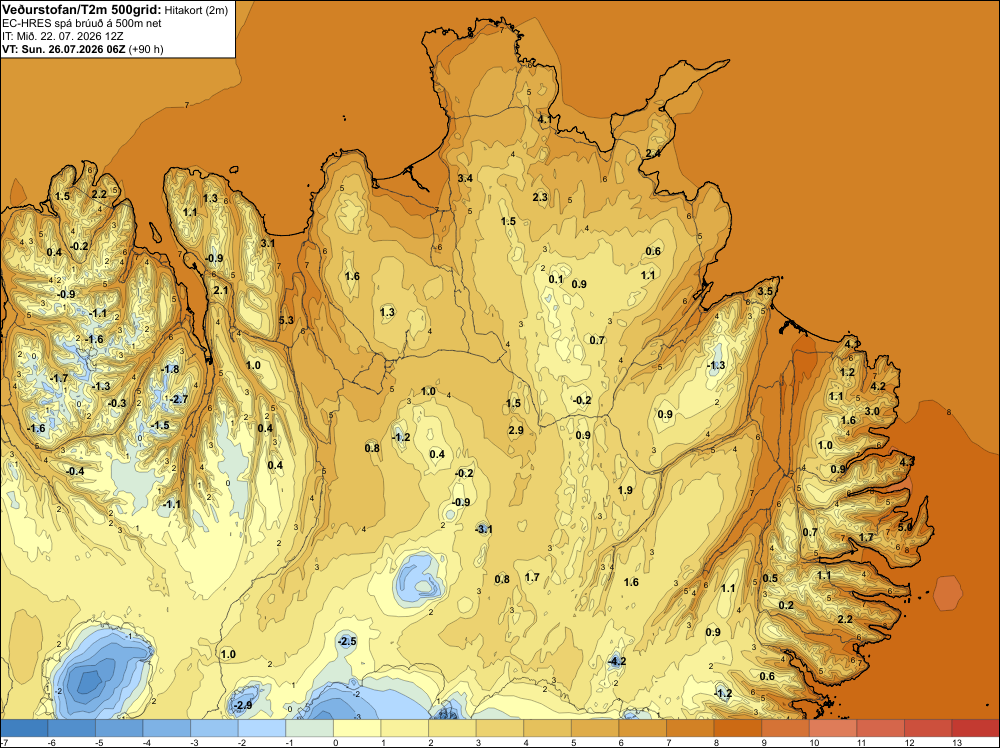Select the 5.3 temperature value label
The image size is (1000, 748).
(x=286, y=320)
